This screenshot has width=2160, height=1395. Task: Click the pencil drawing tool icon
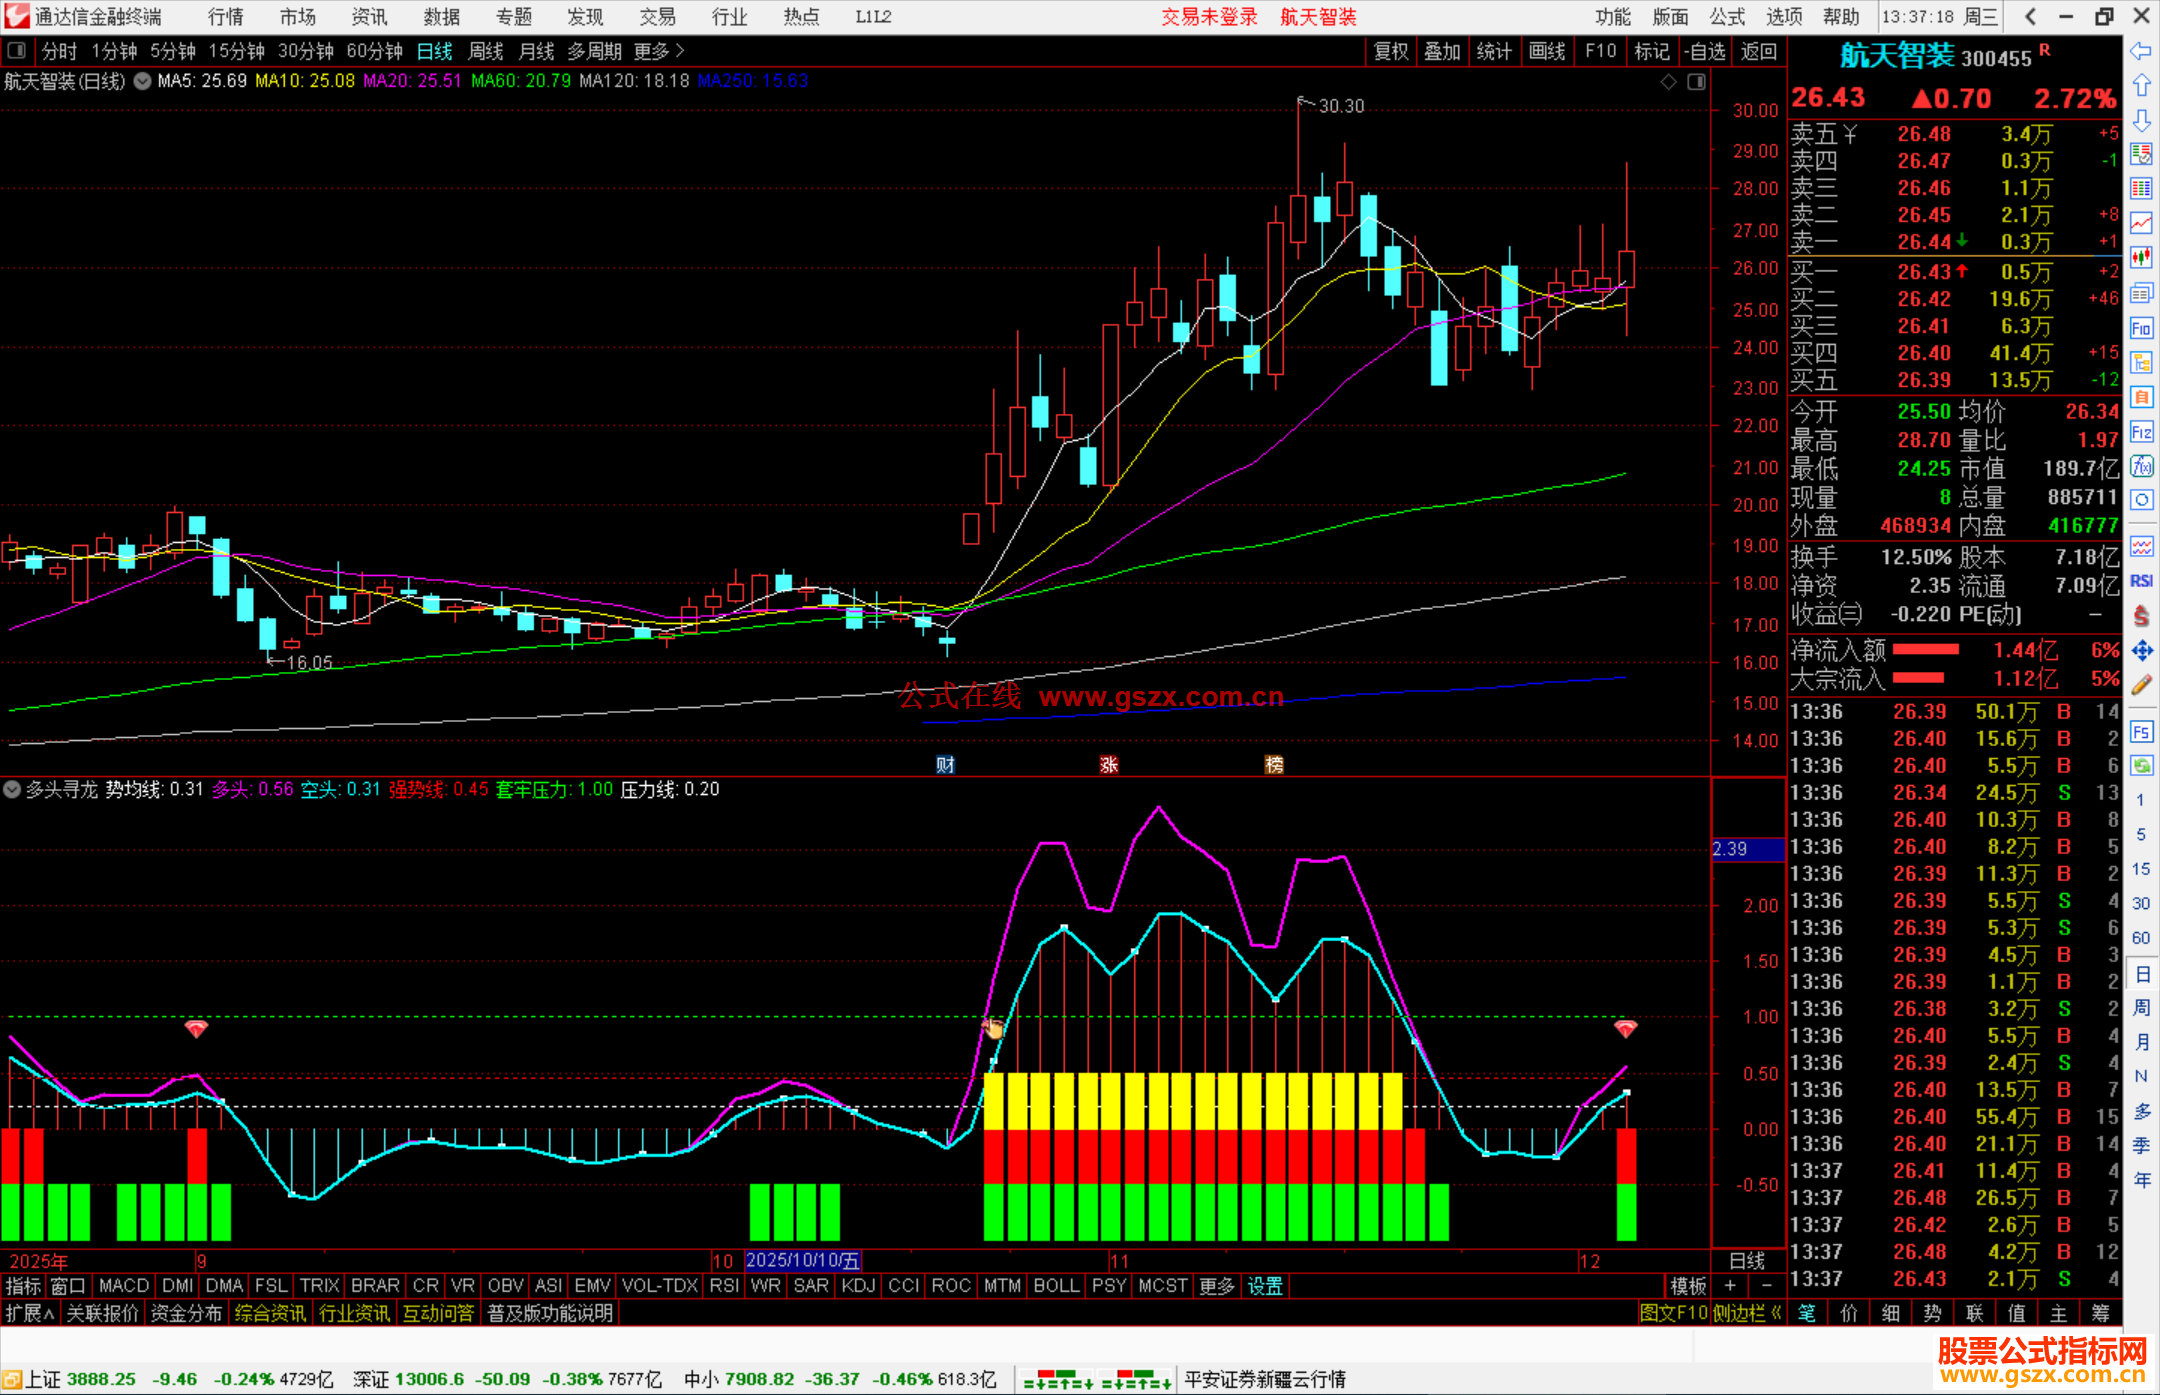click(2141, 686)
